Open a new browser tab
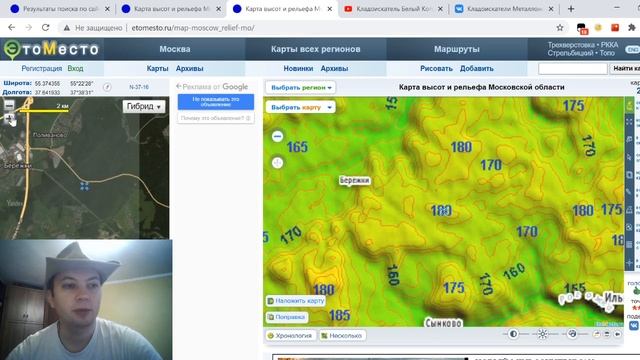This screenshot has height=360, width=640. coord(571,9)
